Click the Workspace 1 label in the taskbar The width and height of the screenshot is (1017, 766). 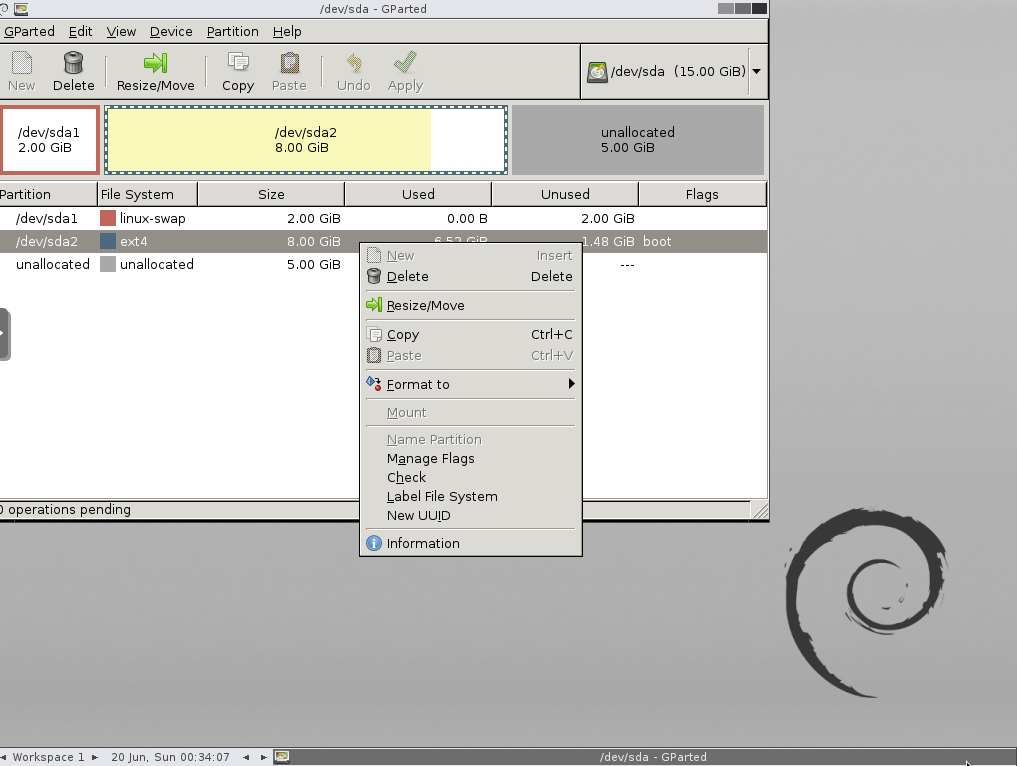pos(49,757)
